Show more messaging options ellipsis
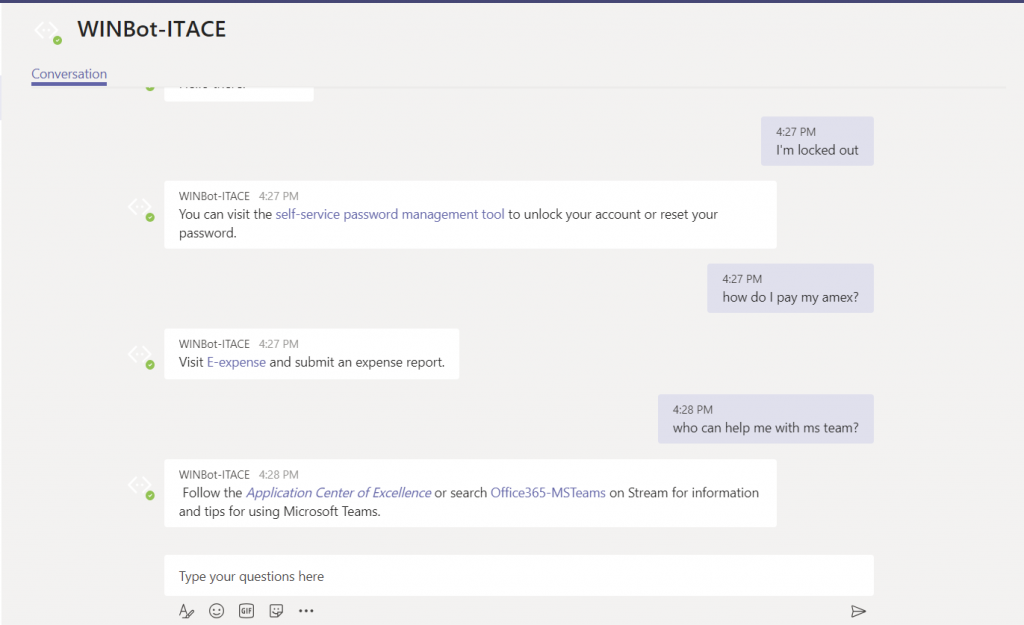Screen dimensions: 1024x625 coord(306,611)
